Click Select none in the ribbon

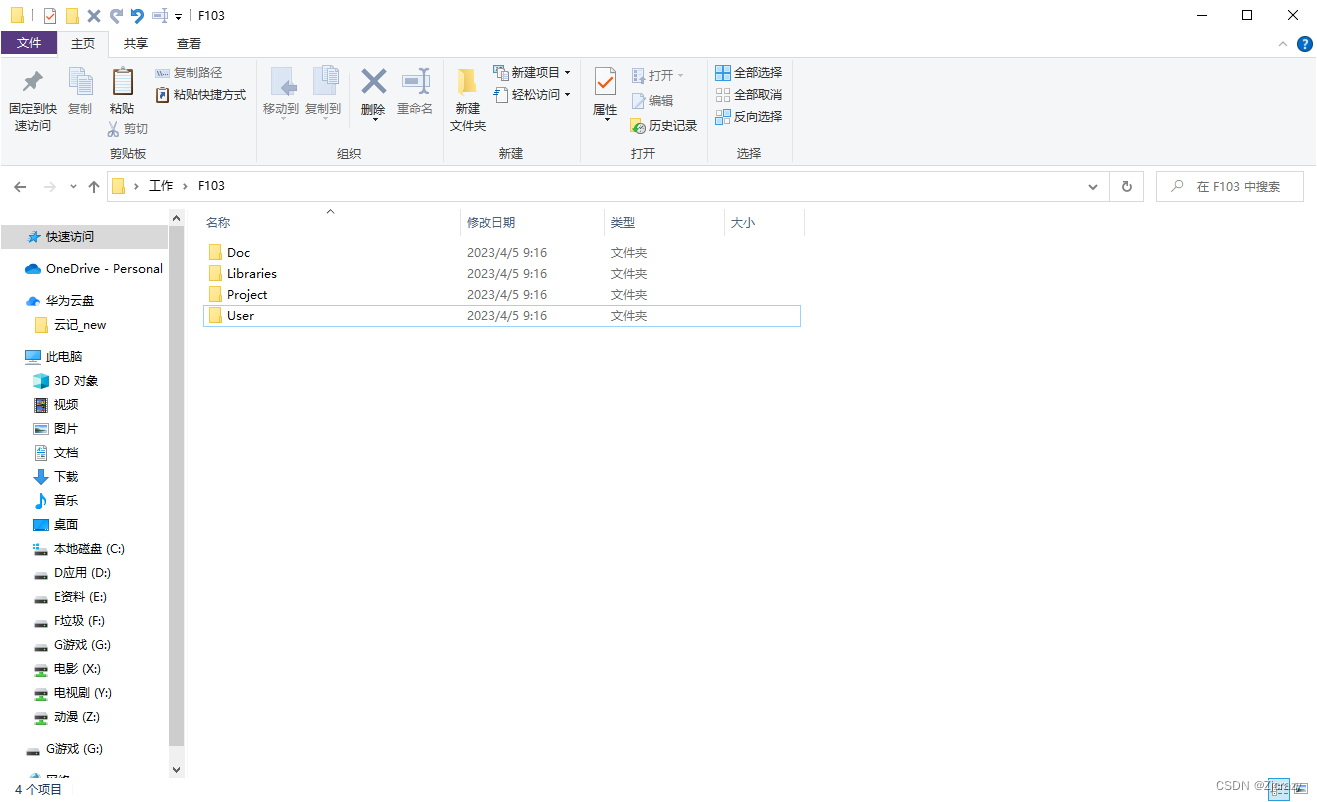coord(749,95)
